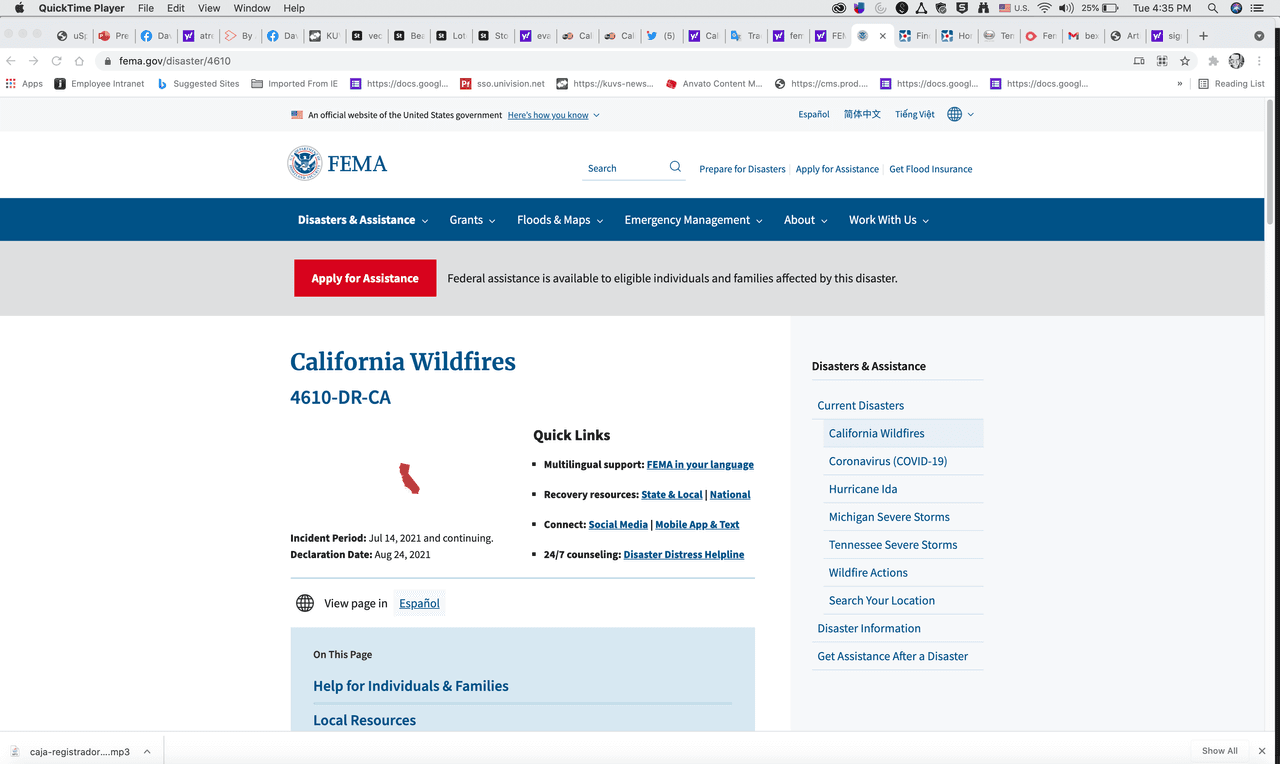Open the macOS Spotlight search icon

[x=1212, y=8]
